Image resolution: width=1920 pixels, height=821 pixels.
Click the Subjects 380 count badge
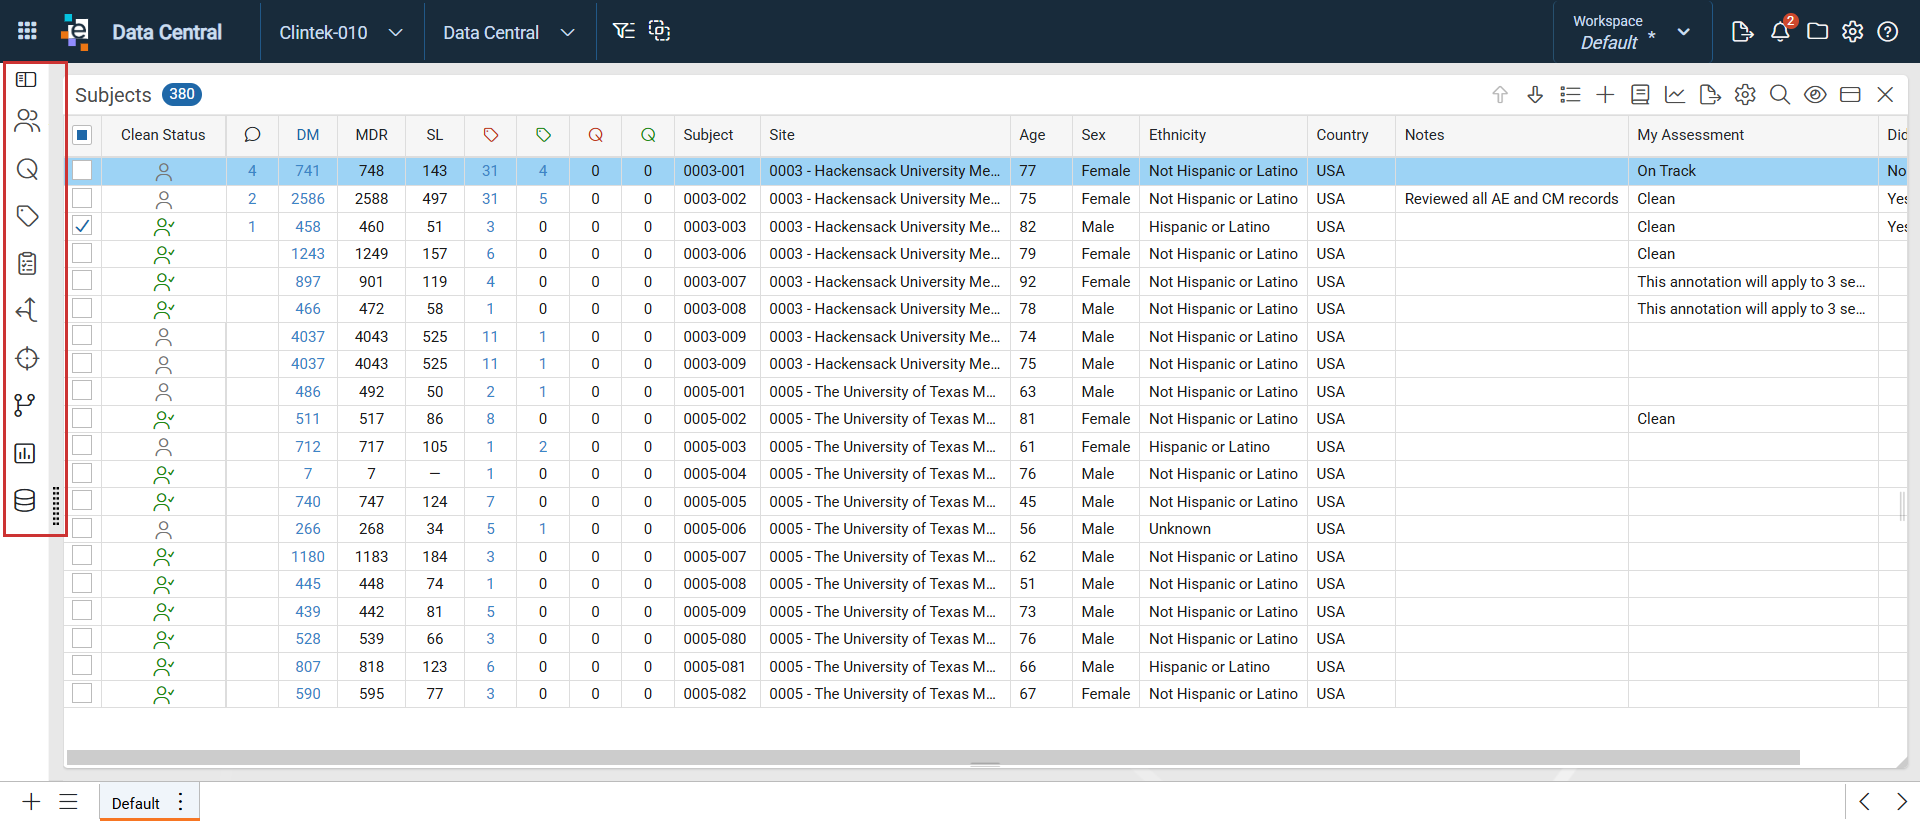click(x=182, y=94)
